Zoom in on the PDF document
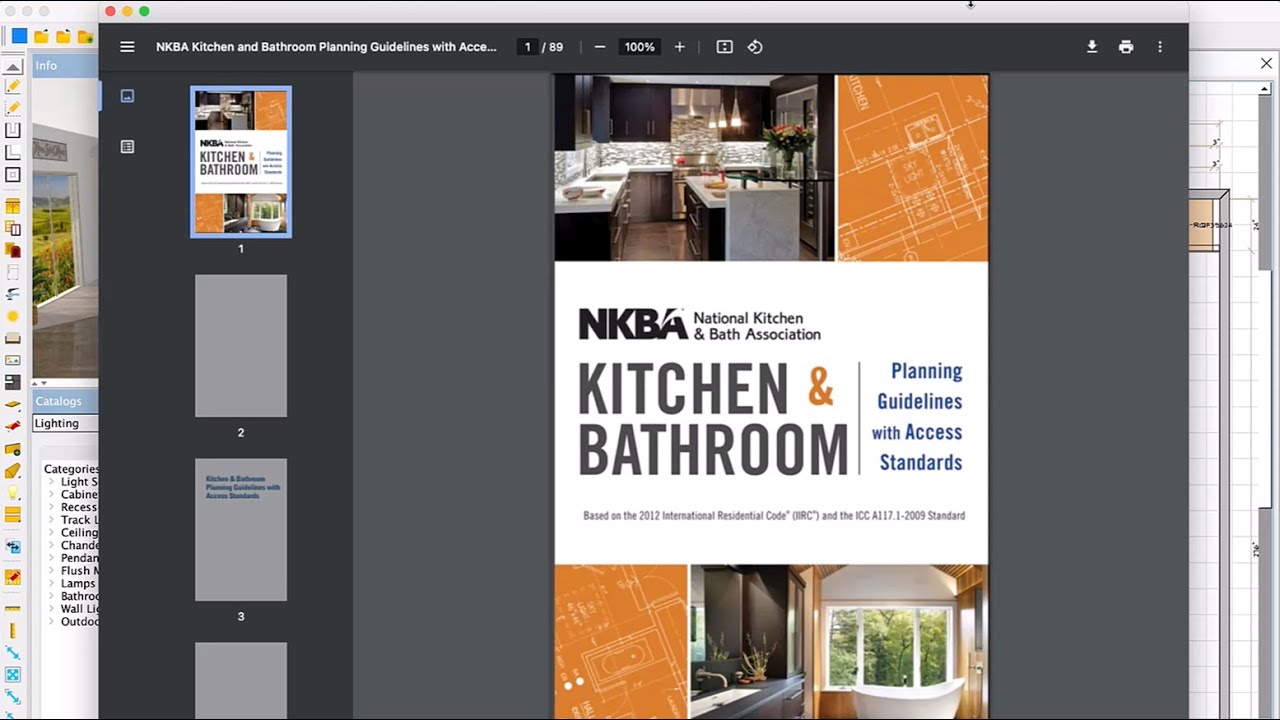The height and width of the screenshot is (720, 1280). (680, 47)
